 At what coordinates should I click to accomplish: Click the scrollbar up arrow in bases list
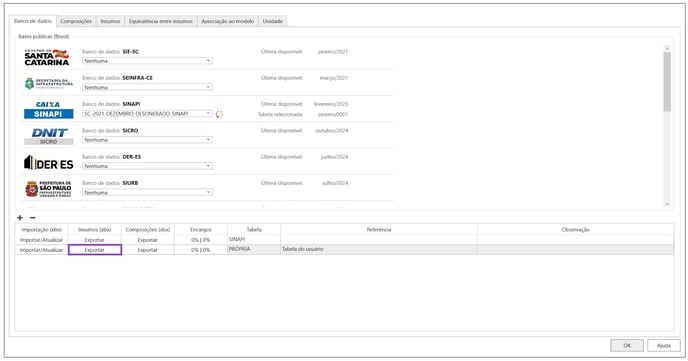point(667,48)
